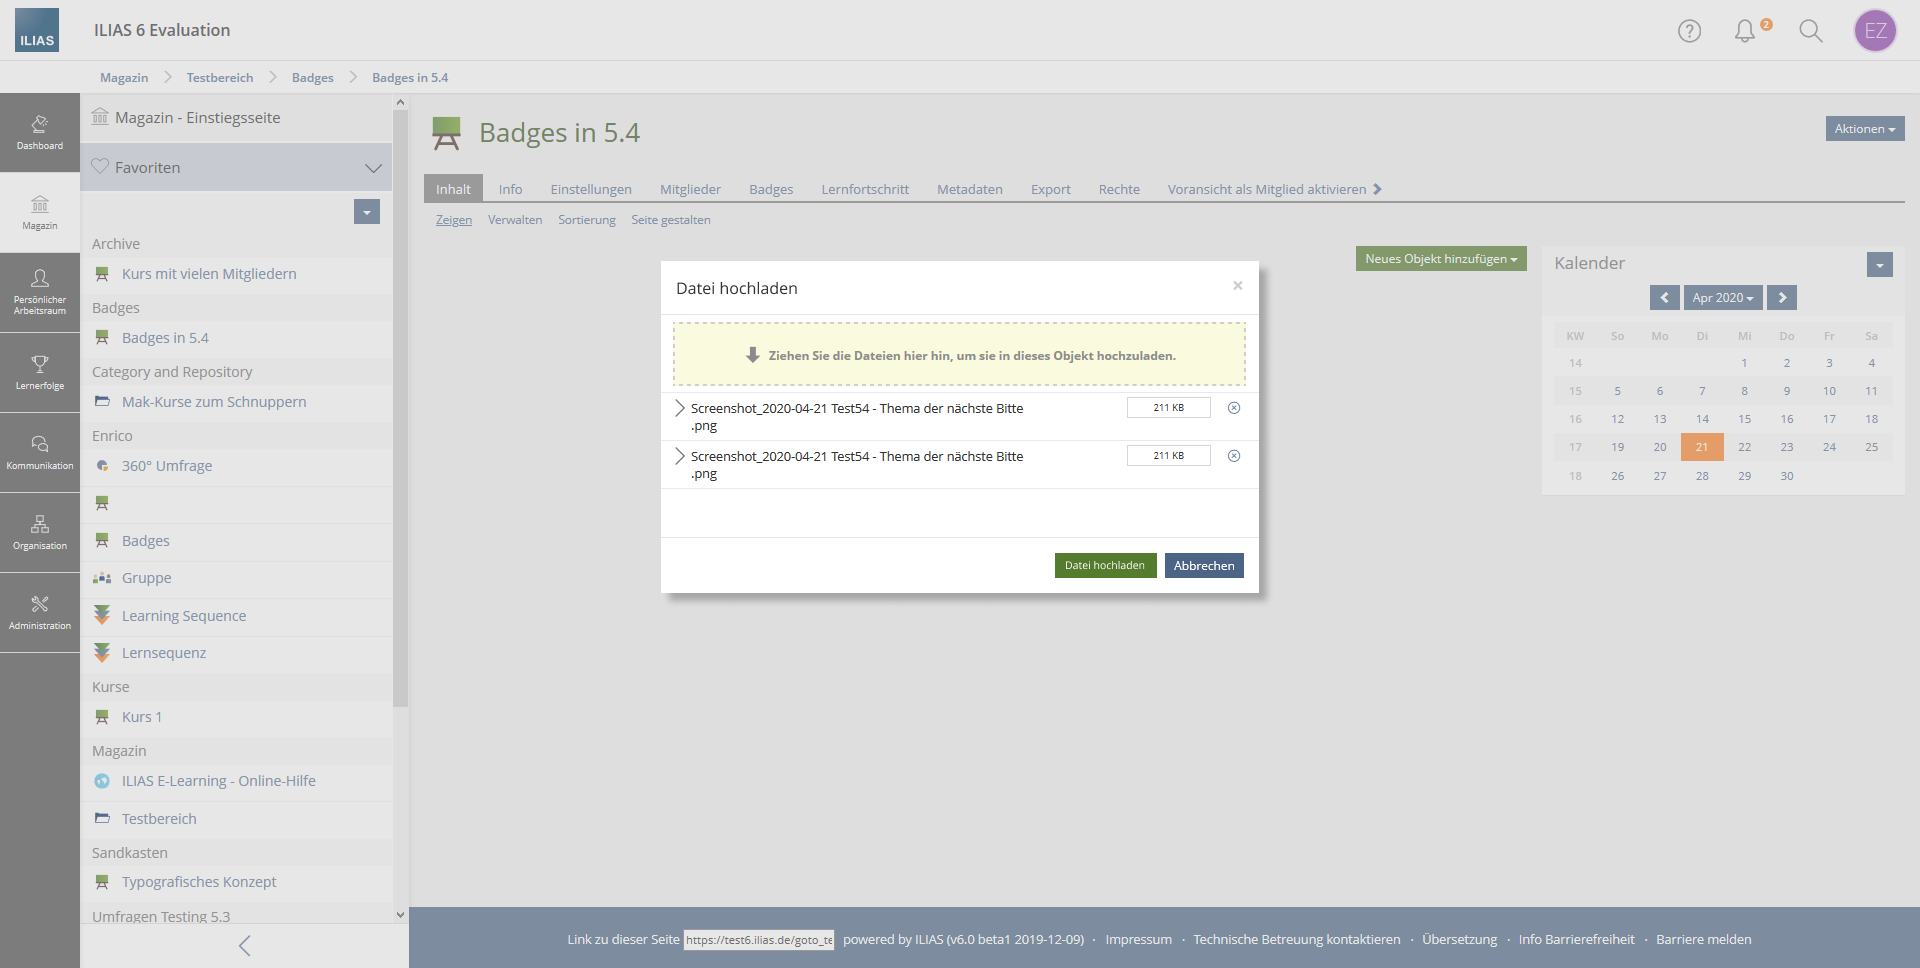Open the favorites list actions dropdown

pos(367,212)
